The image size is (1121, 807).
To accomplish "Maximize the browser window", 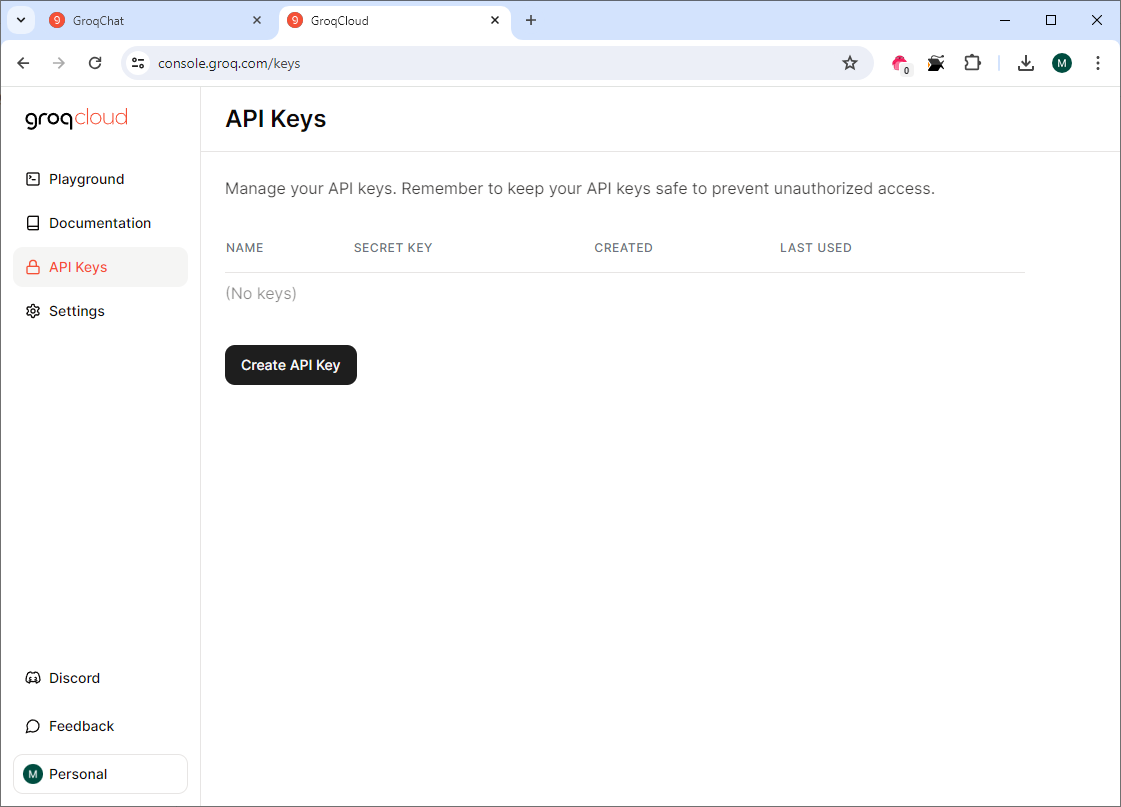I will 1051,21.
